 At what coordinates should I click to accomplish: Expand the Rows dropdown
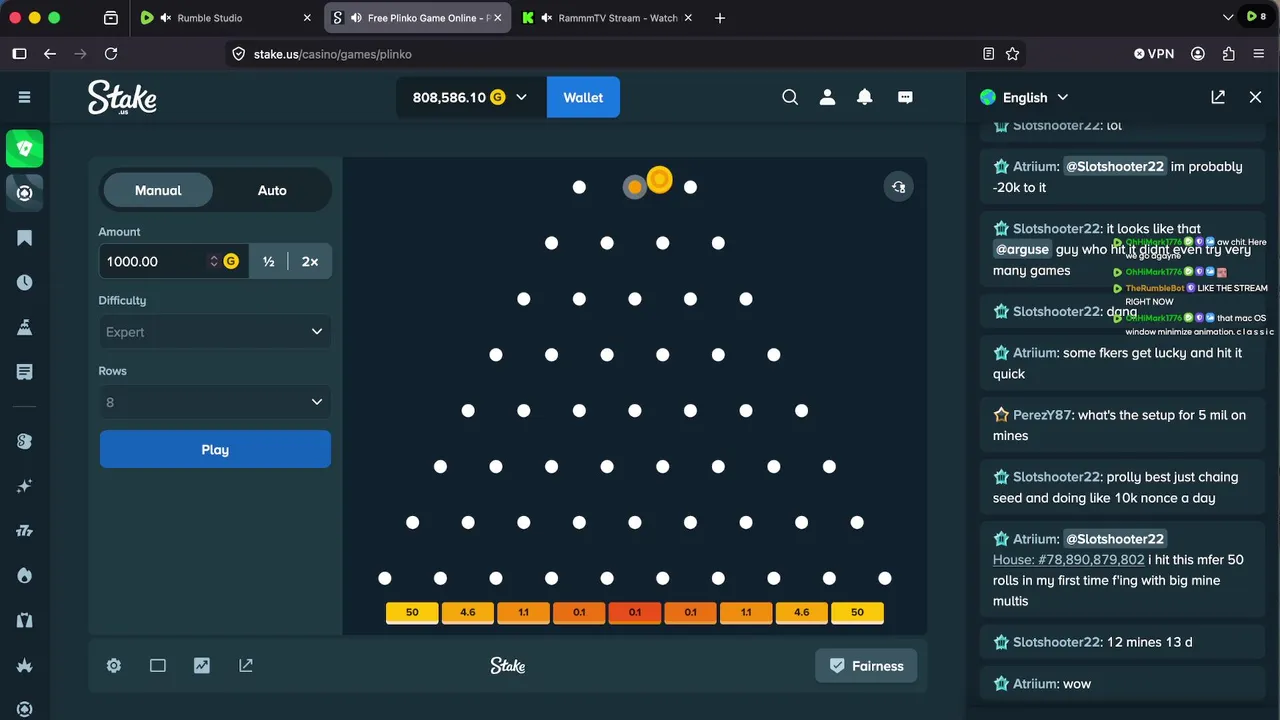(215, 402)
